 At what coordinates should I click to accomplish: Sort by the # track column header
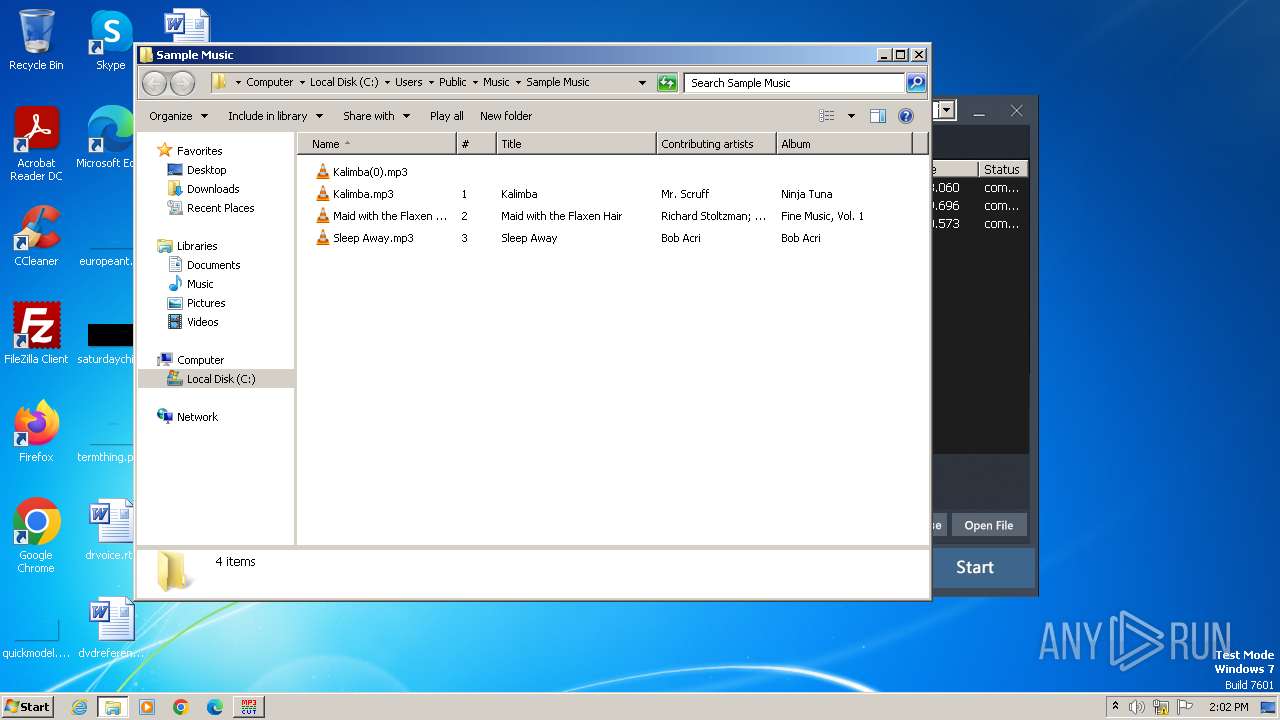476,144
